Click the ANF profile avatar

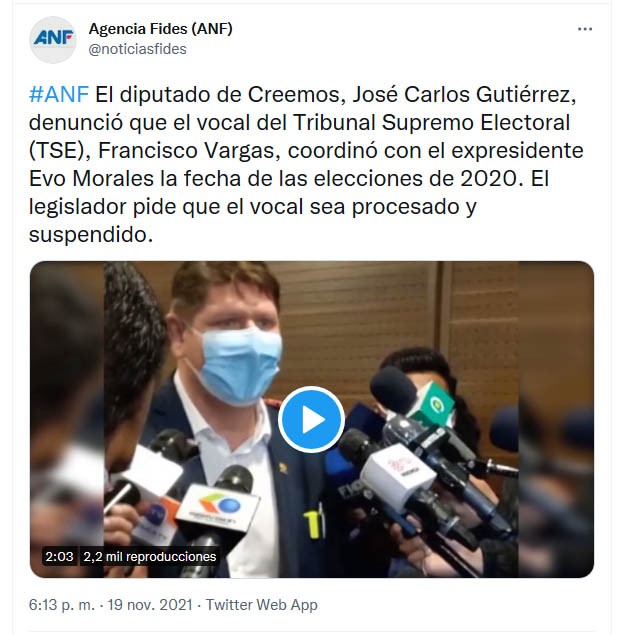tap(53, 40)
